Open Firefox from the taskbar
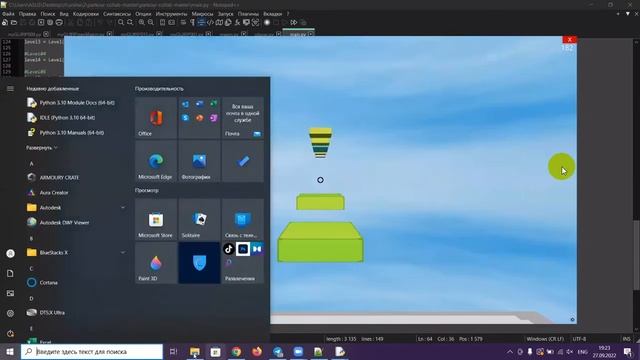This screenshot has width=640, height=360. pyautogui.click(x=257, y=351)
